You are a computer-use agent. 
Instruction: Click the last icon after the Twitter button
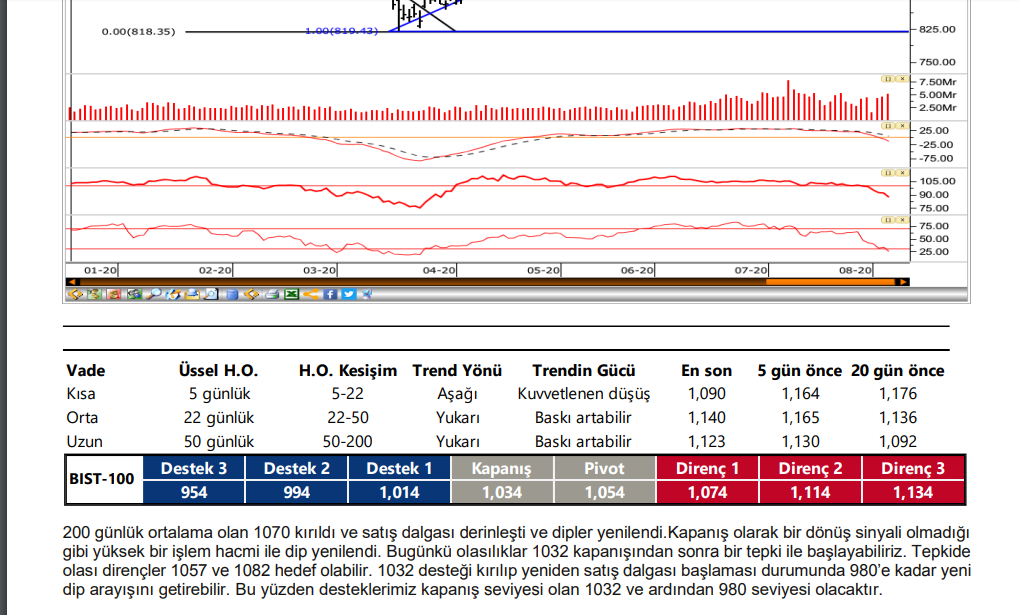point(367,294)
